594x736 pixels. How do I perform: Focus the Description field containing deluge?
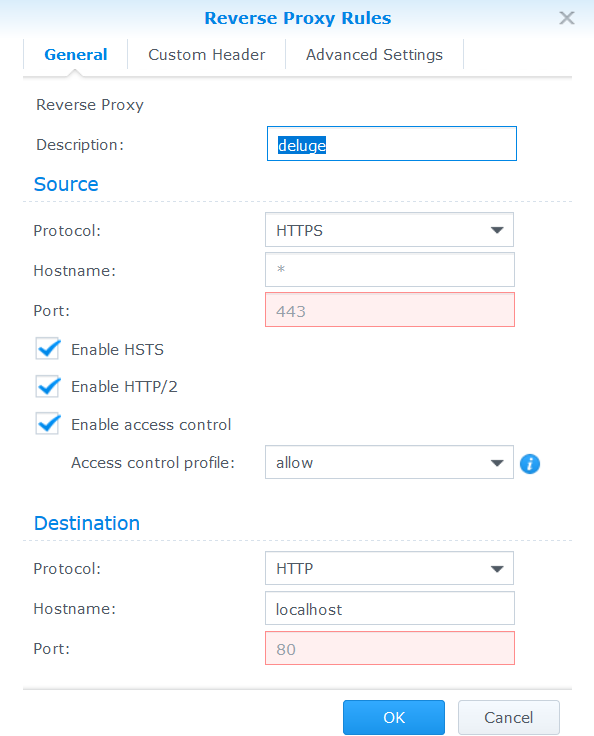tap(392, 144)
